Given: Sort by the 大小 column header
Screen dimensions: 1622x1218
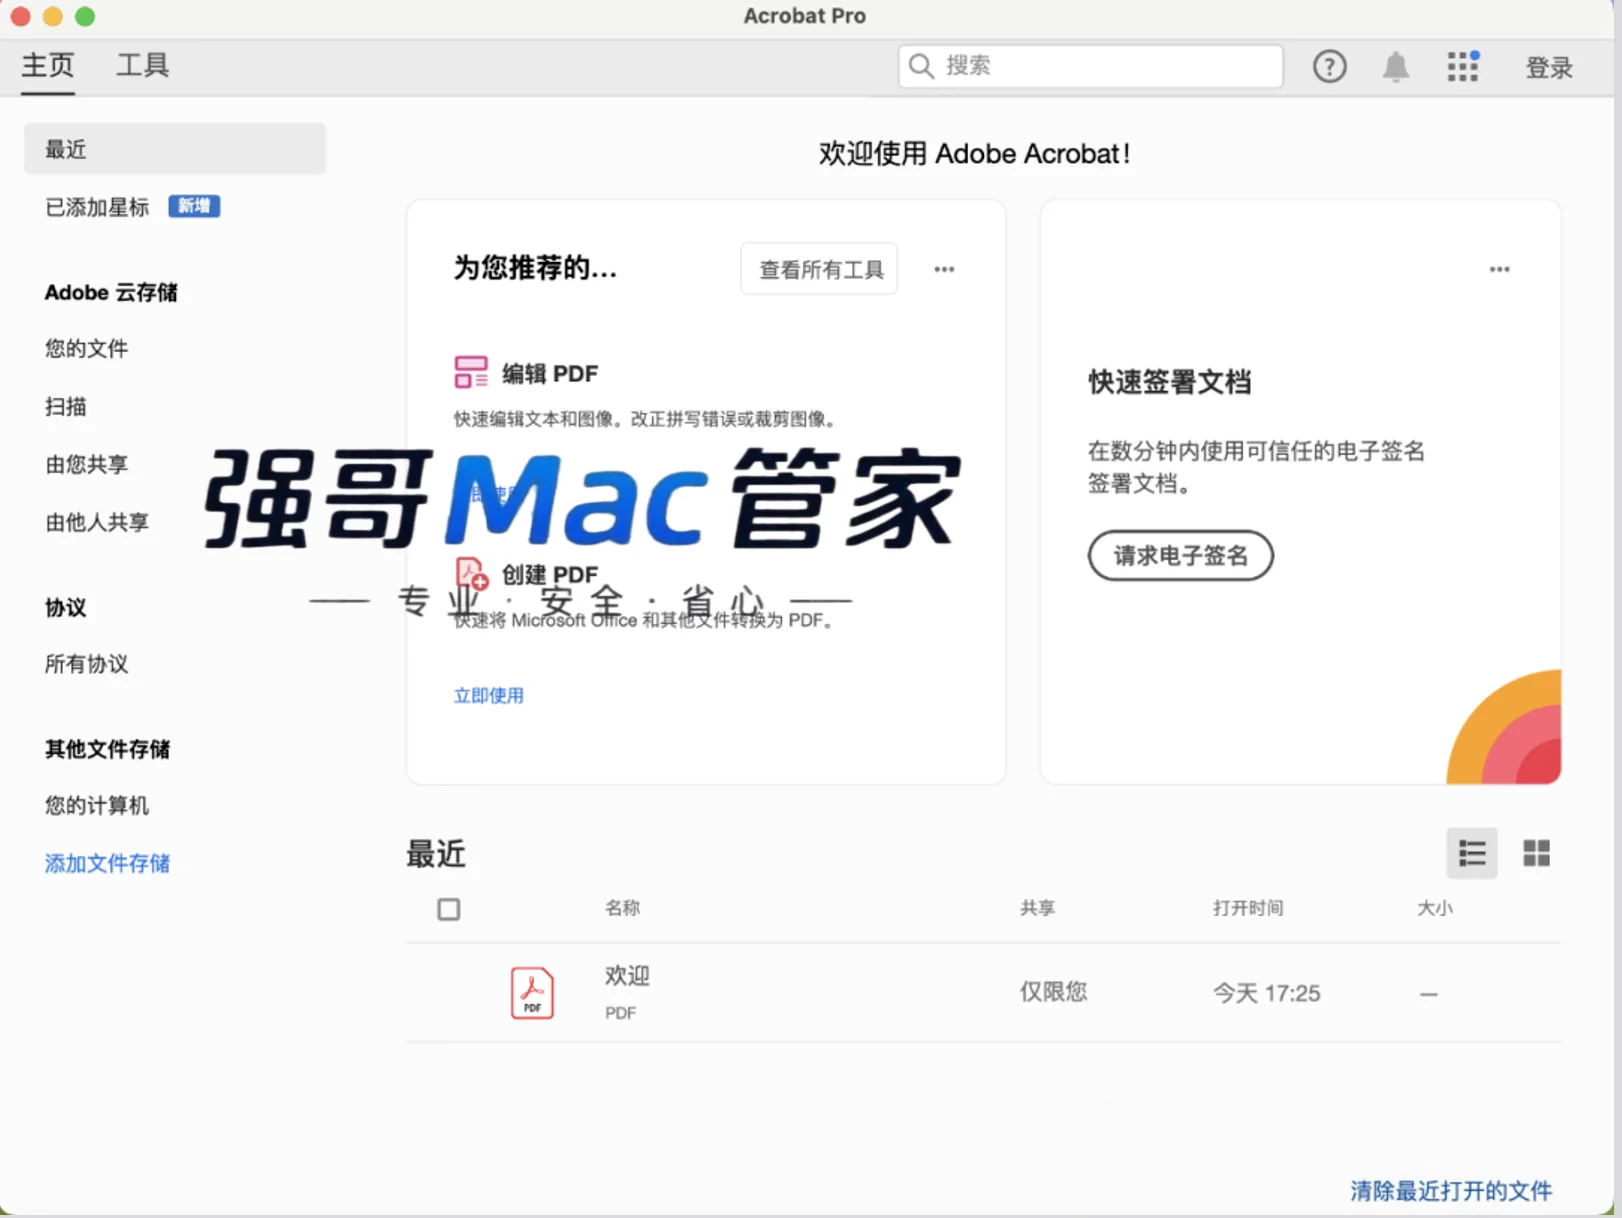Looking at the screenshot, I should pyautogui.click(x=1435, y=908).
